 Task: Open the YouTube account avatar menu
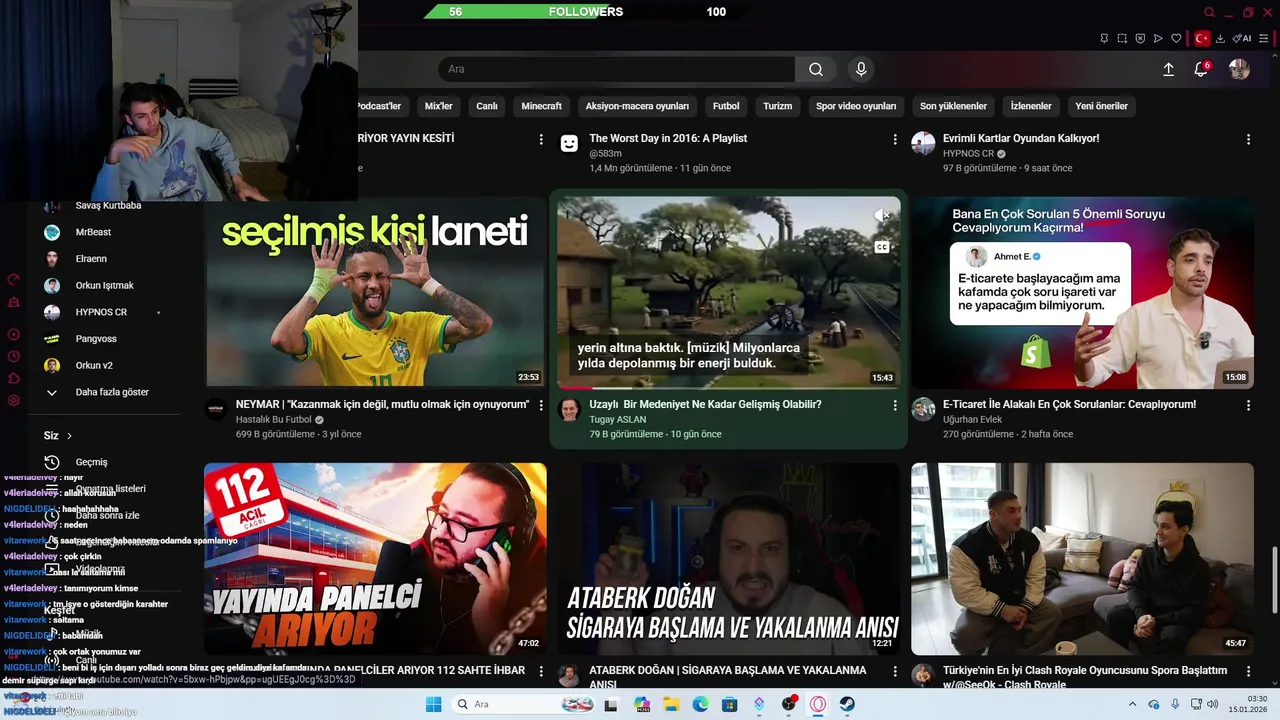[1239, 69]
